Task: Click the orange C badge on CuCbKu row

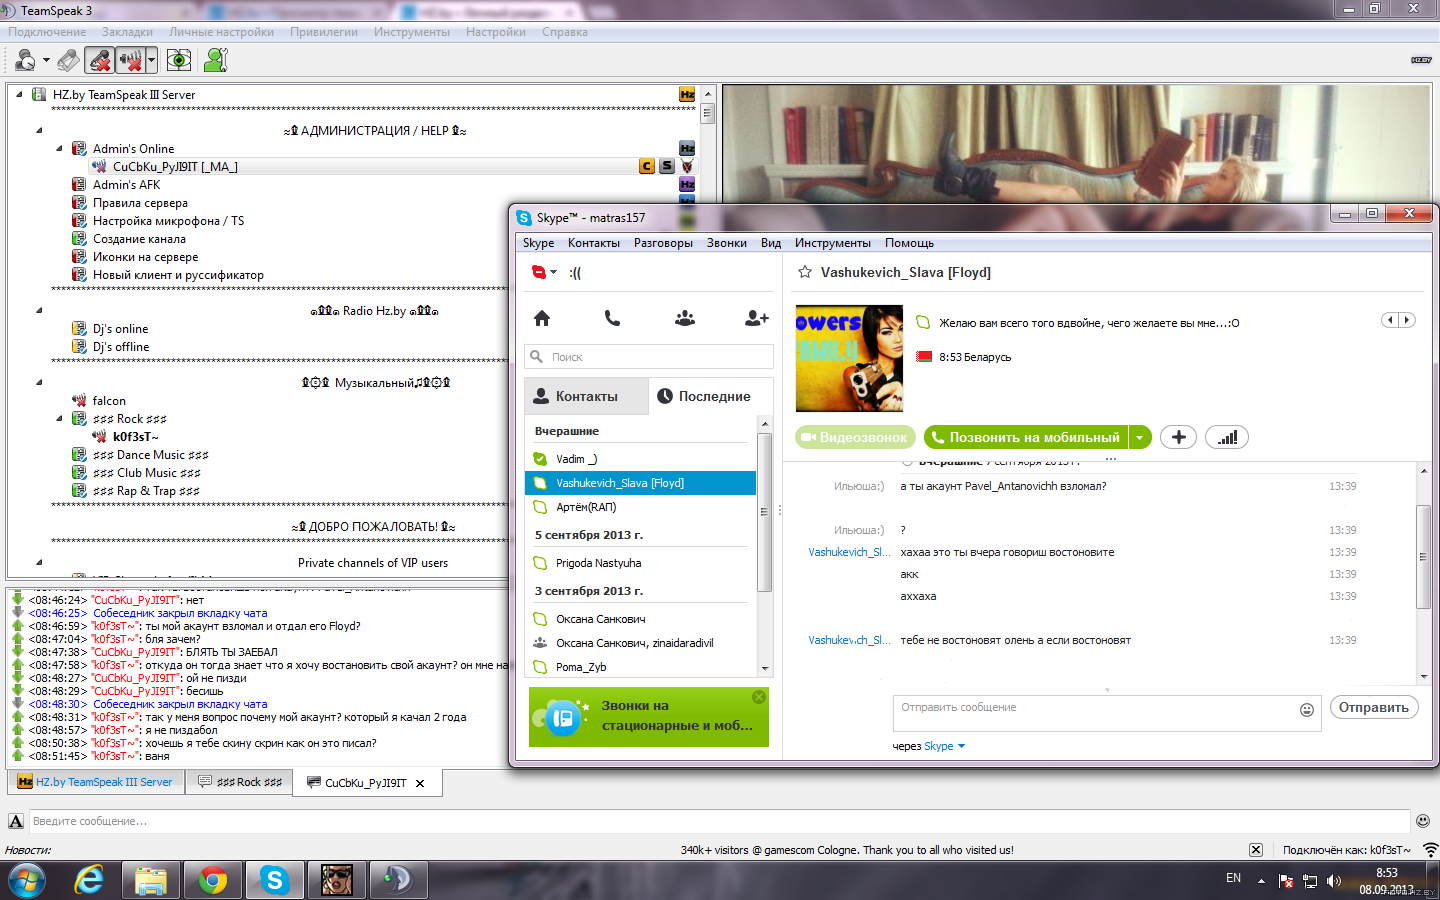Action: click(647, 166)
